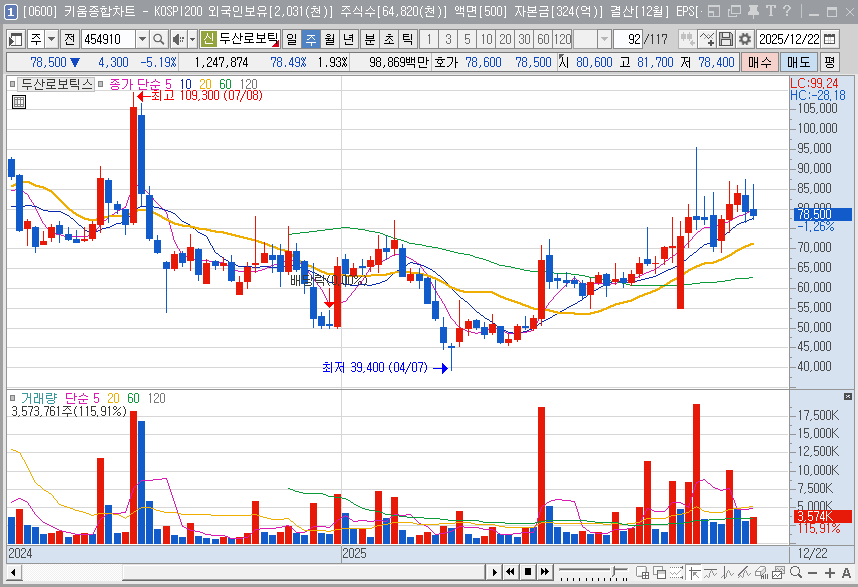
Task: Click the 평 button
Action: pos(830,62)
